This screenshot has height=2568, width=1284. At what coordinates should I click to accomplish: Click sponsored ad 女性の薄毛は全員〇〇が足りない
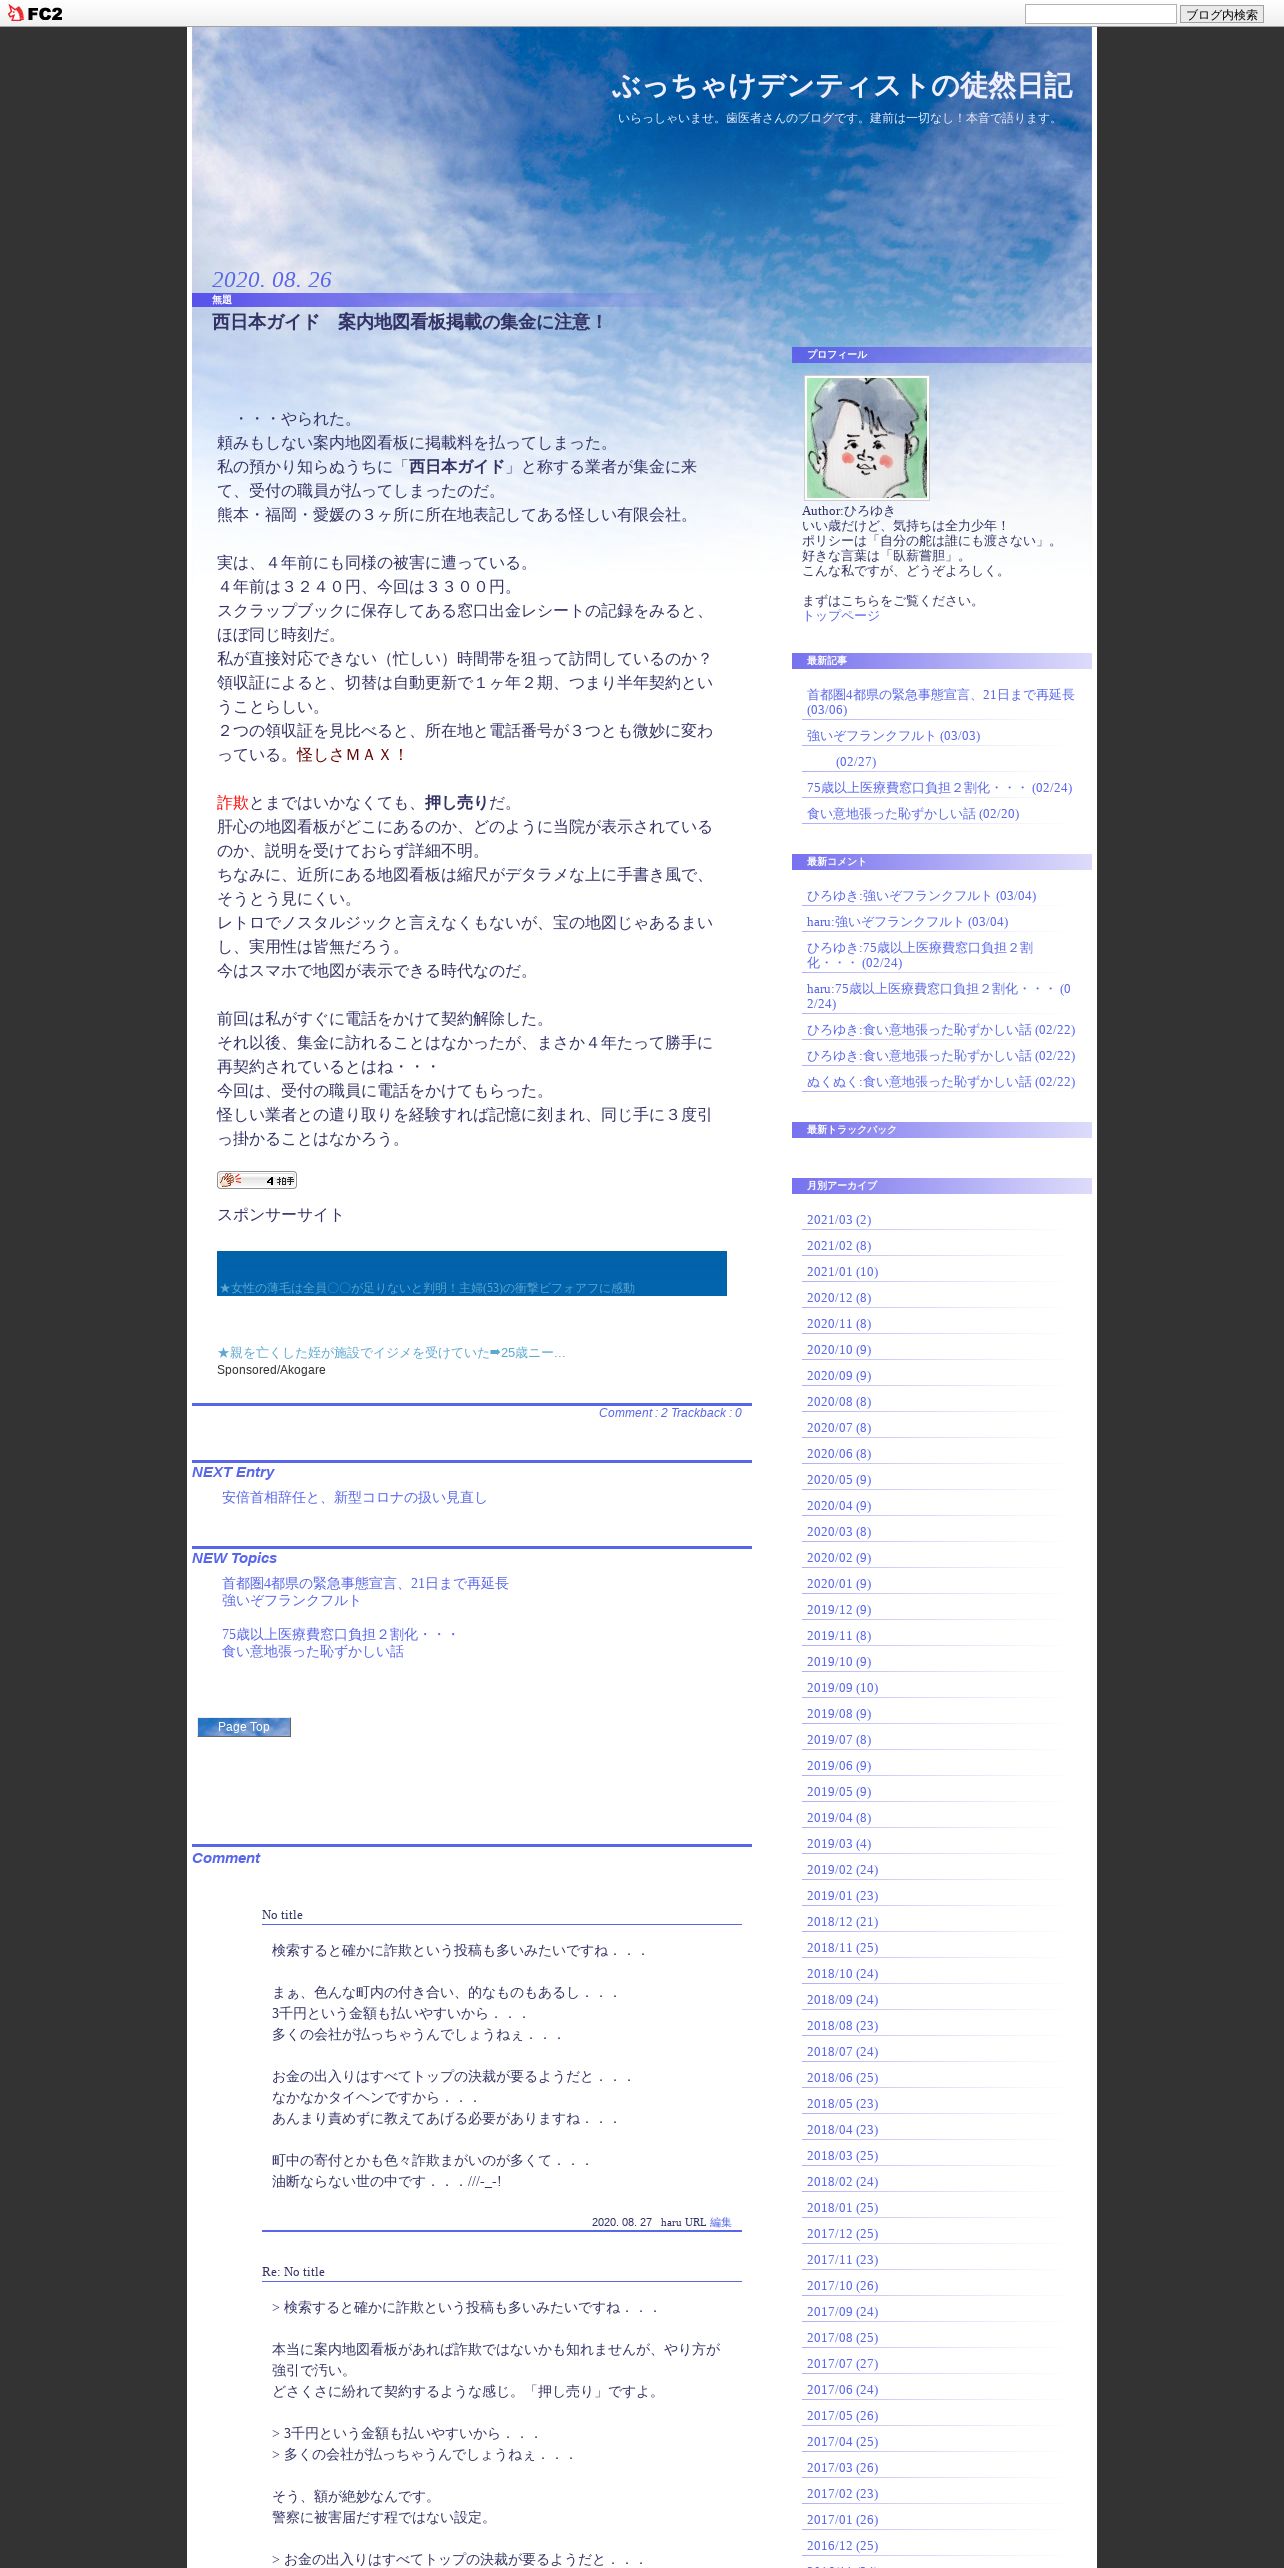[427, 1288]
